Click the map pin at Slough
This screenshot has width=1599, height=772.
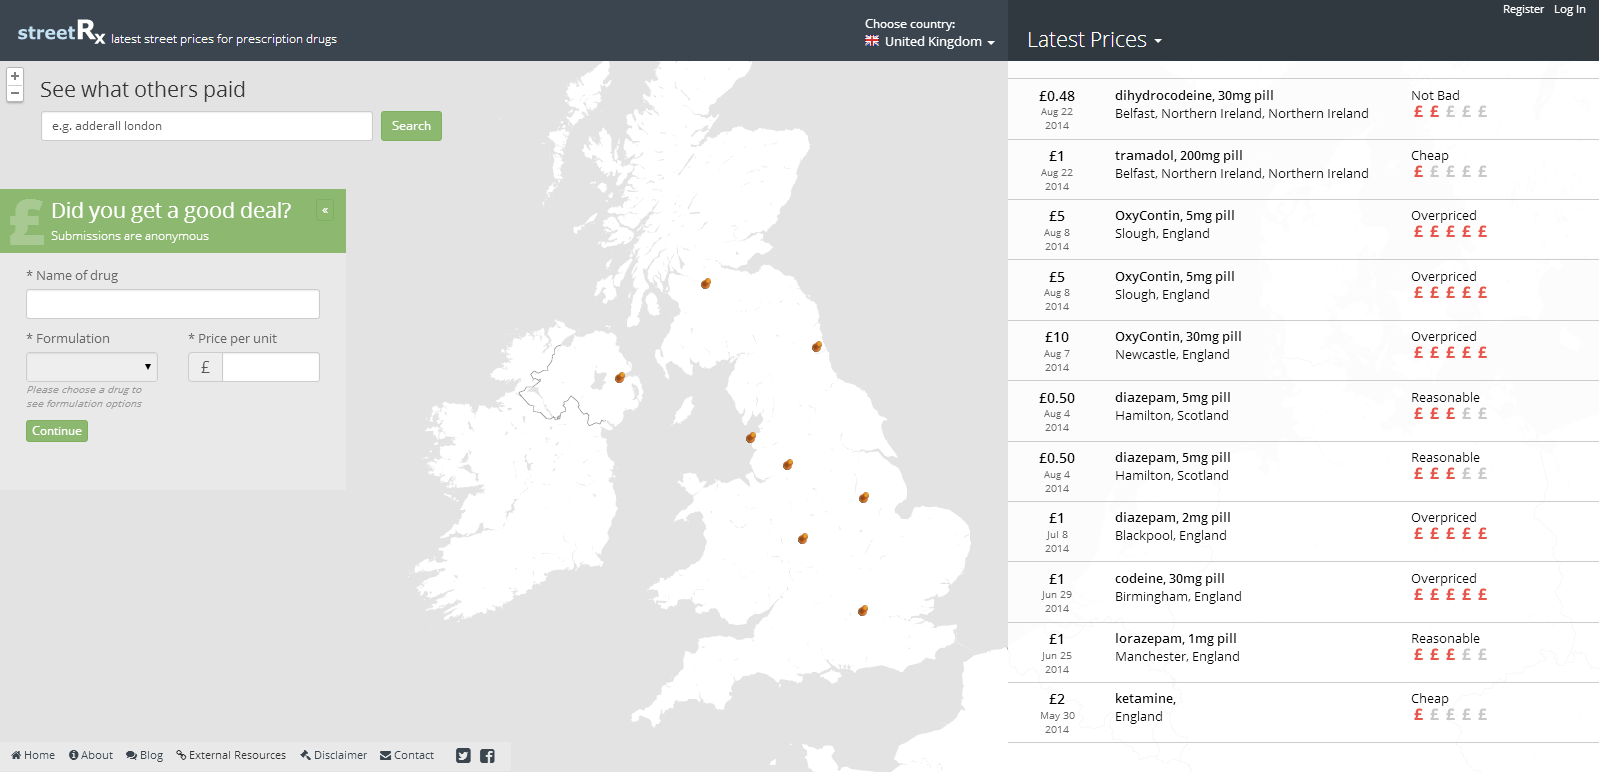click(863, 610)
